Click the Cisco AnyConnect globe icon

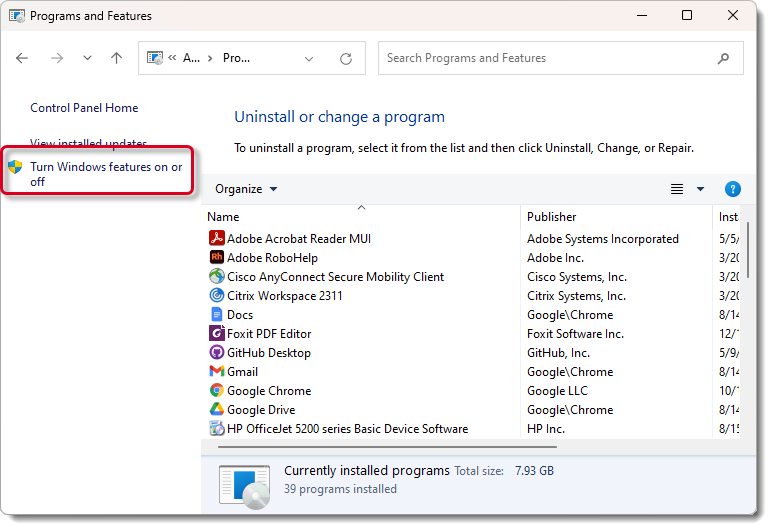tap(216, 277)
